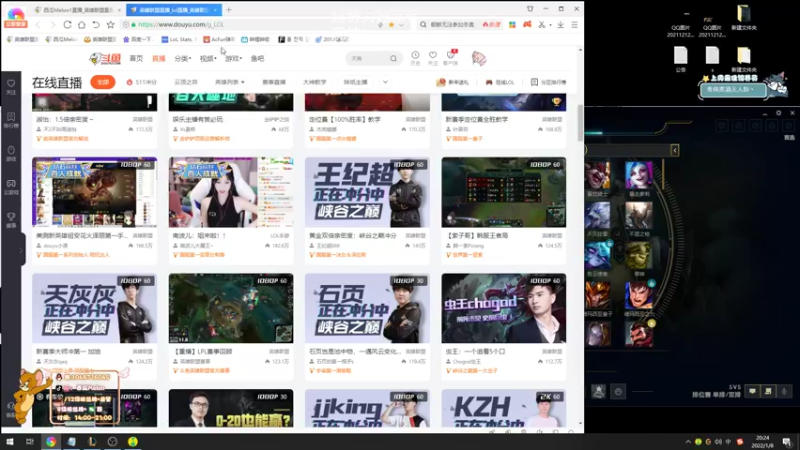
Task: Collapse champion panel arrow in League client
Action: coord(675,150)
